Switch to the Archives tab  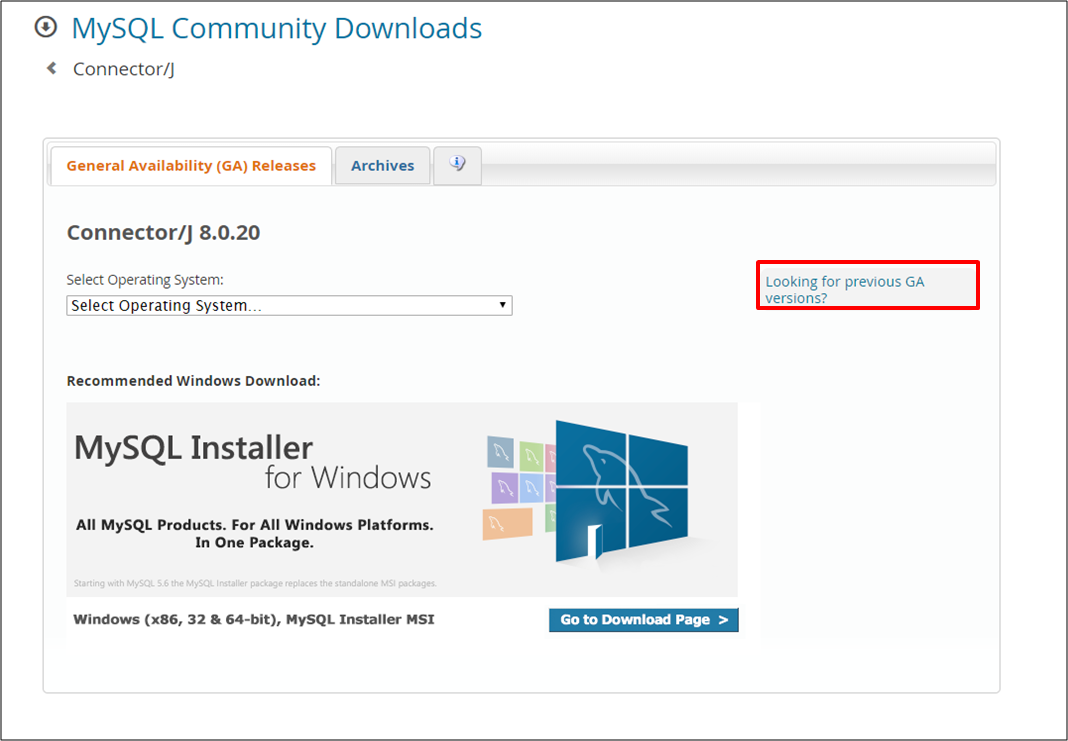point(383,165)
